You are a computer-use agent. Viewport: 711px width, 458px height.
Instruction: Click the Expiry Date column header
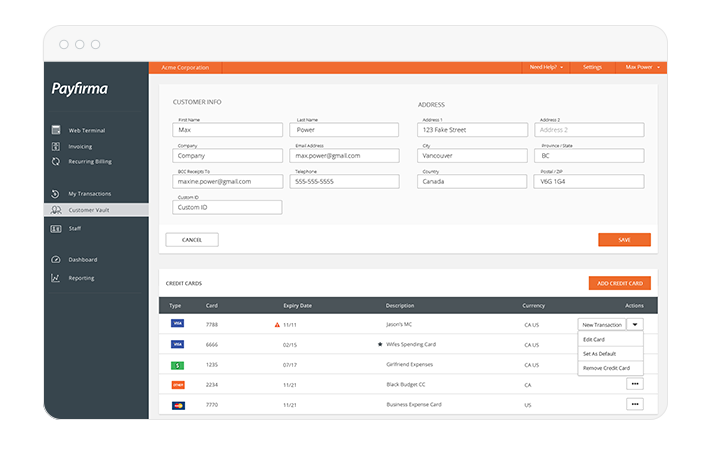[x=297, y=306]
